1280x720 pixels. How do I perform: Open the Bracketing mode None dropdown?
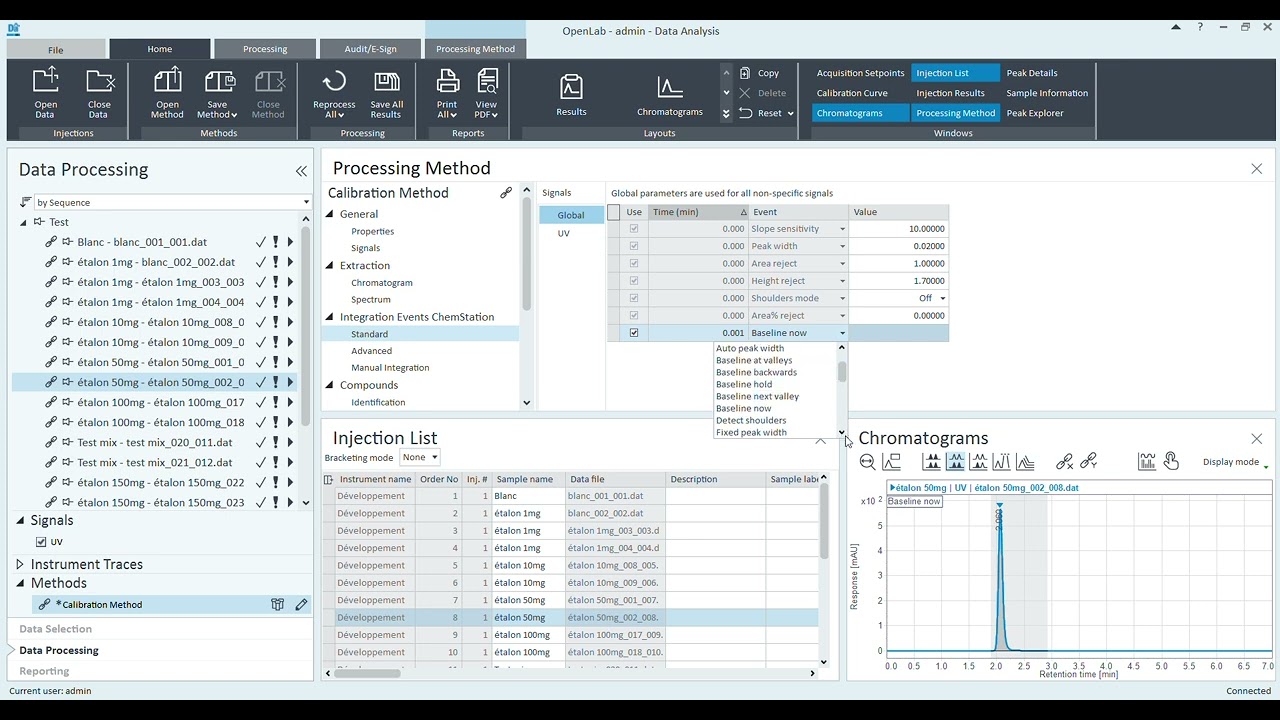pos(420,457)
